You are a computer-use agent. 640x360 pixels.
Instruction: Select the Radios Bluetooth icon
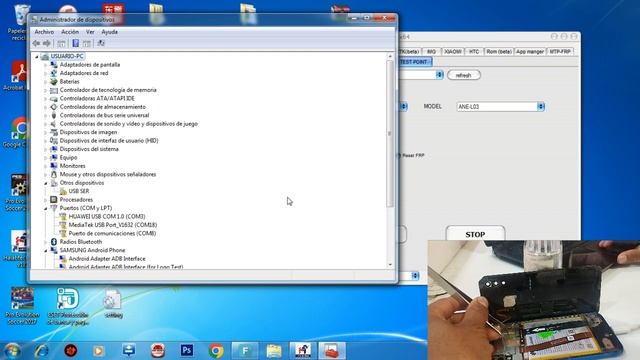coord(53,242)
